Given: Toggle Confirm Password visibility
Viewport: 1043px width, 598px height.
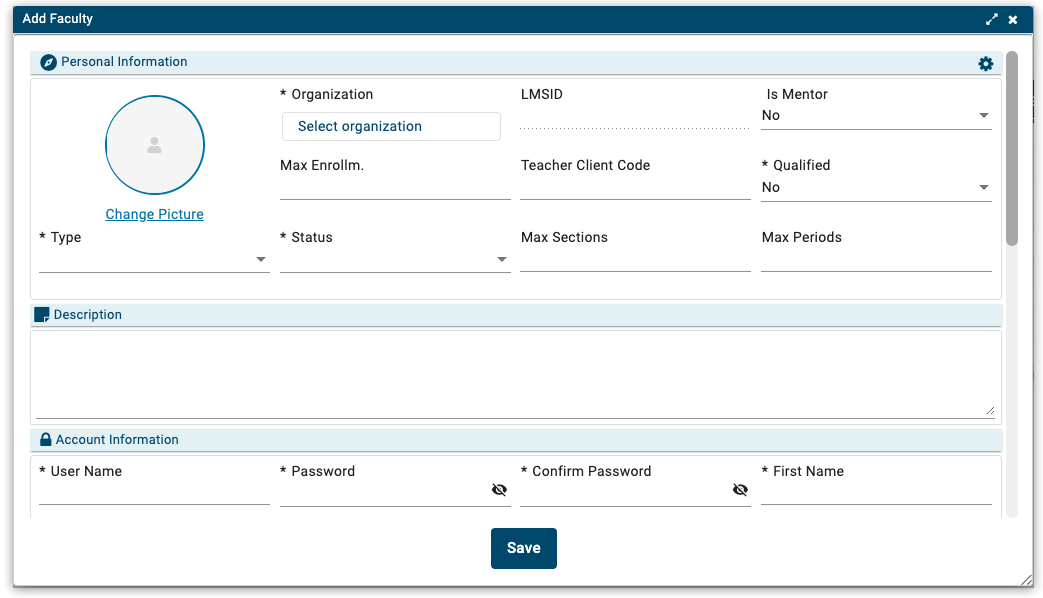Looking at the screenshot, I should pyautogui.click(x=740, y=490).
